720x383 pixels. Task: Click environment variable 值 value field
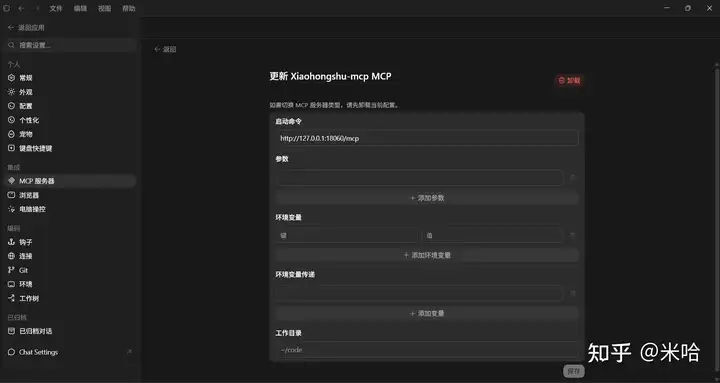pos(493,236)
